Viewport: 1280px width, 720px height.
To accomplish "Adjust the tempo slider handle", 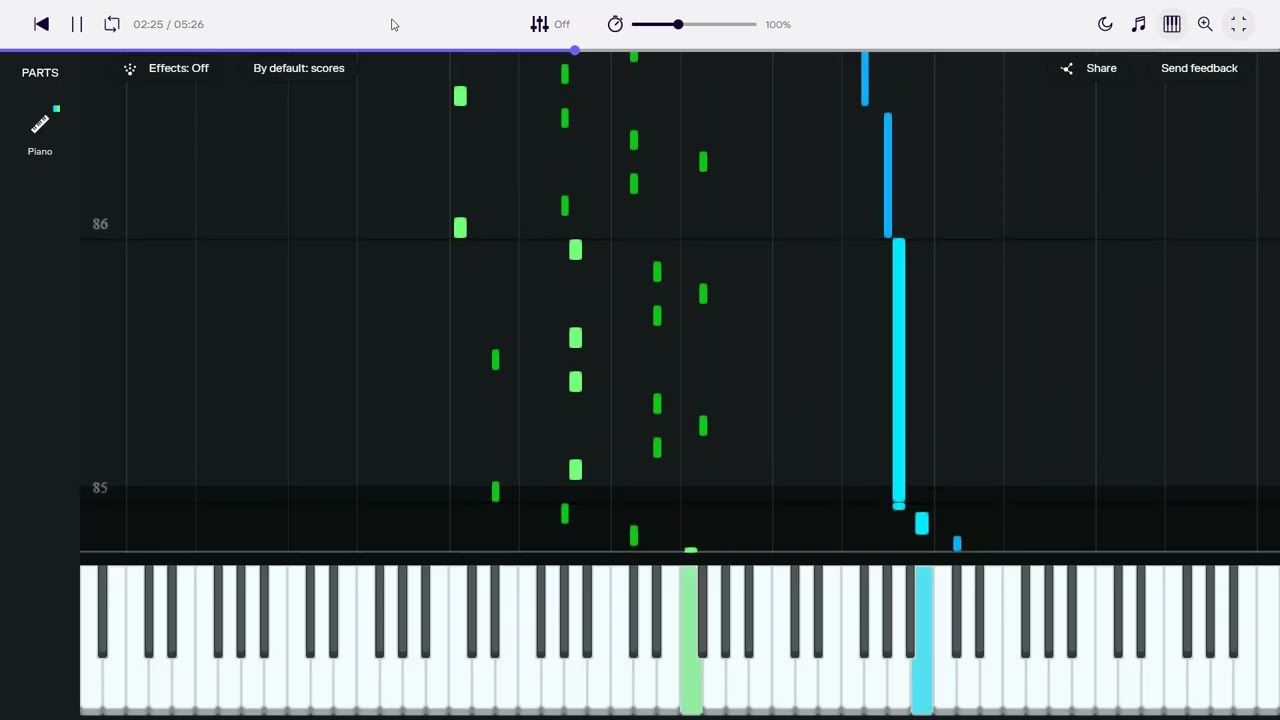I will (678, 24).
